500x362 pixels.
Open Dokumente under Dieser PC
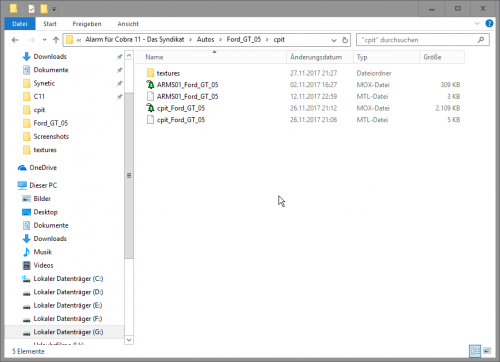coord(51,225)
